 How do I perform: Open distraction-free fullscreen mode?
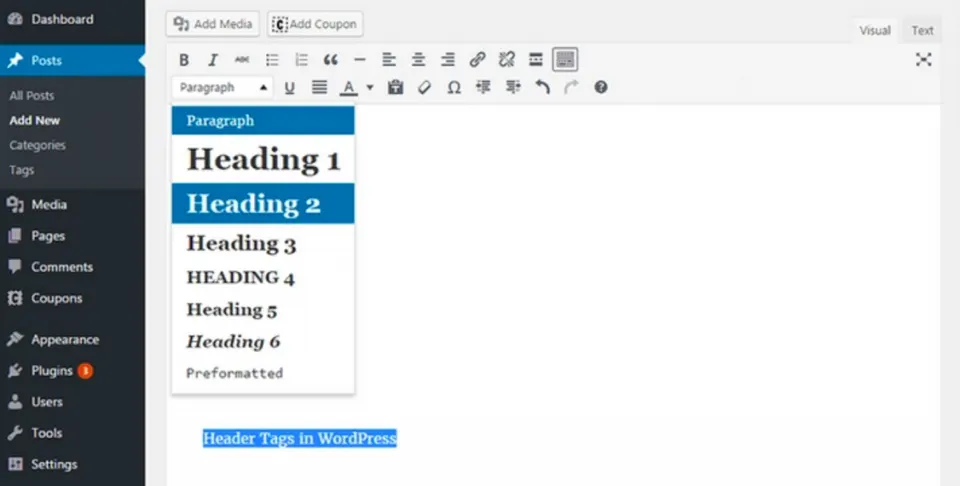[x=923, y=60]
